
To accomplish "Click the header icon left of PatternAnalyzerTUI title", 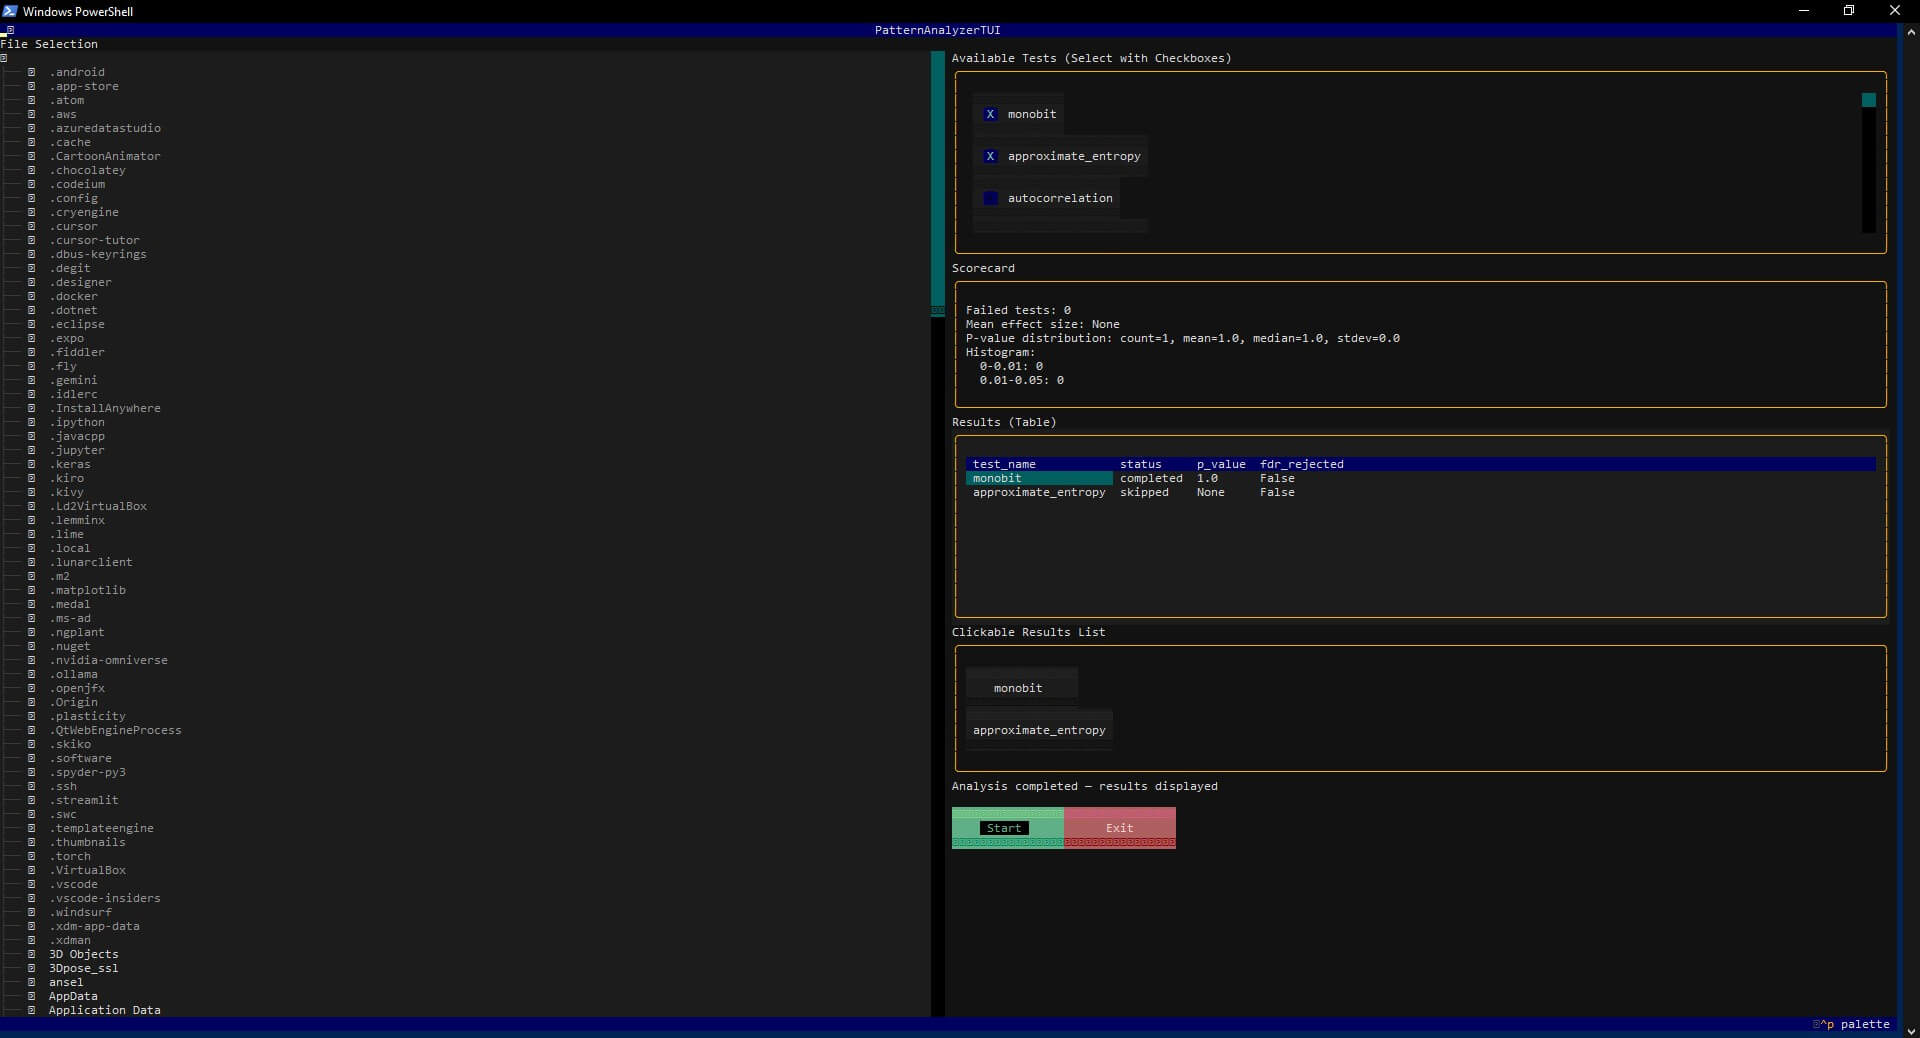I will pos(10,30).
